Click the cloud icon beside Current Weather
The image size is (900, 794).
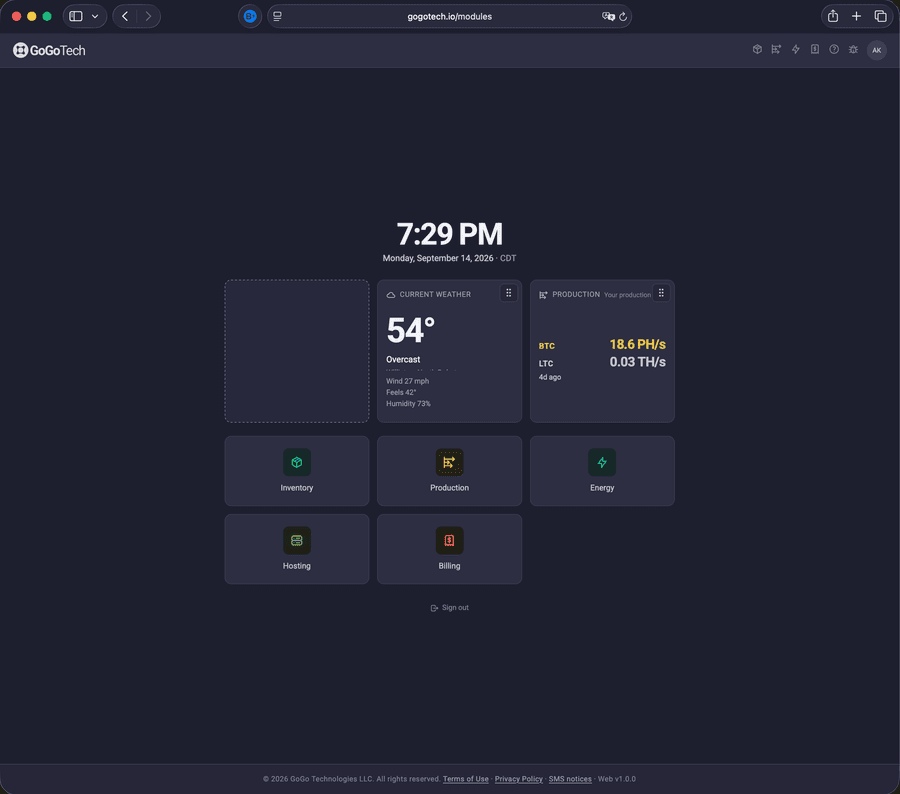pyautogui.click(x=391, y=295)
